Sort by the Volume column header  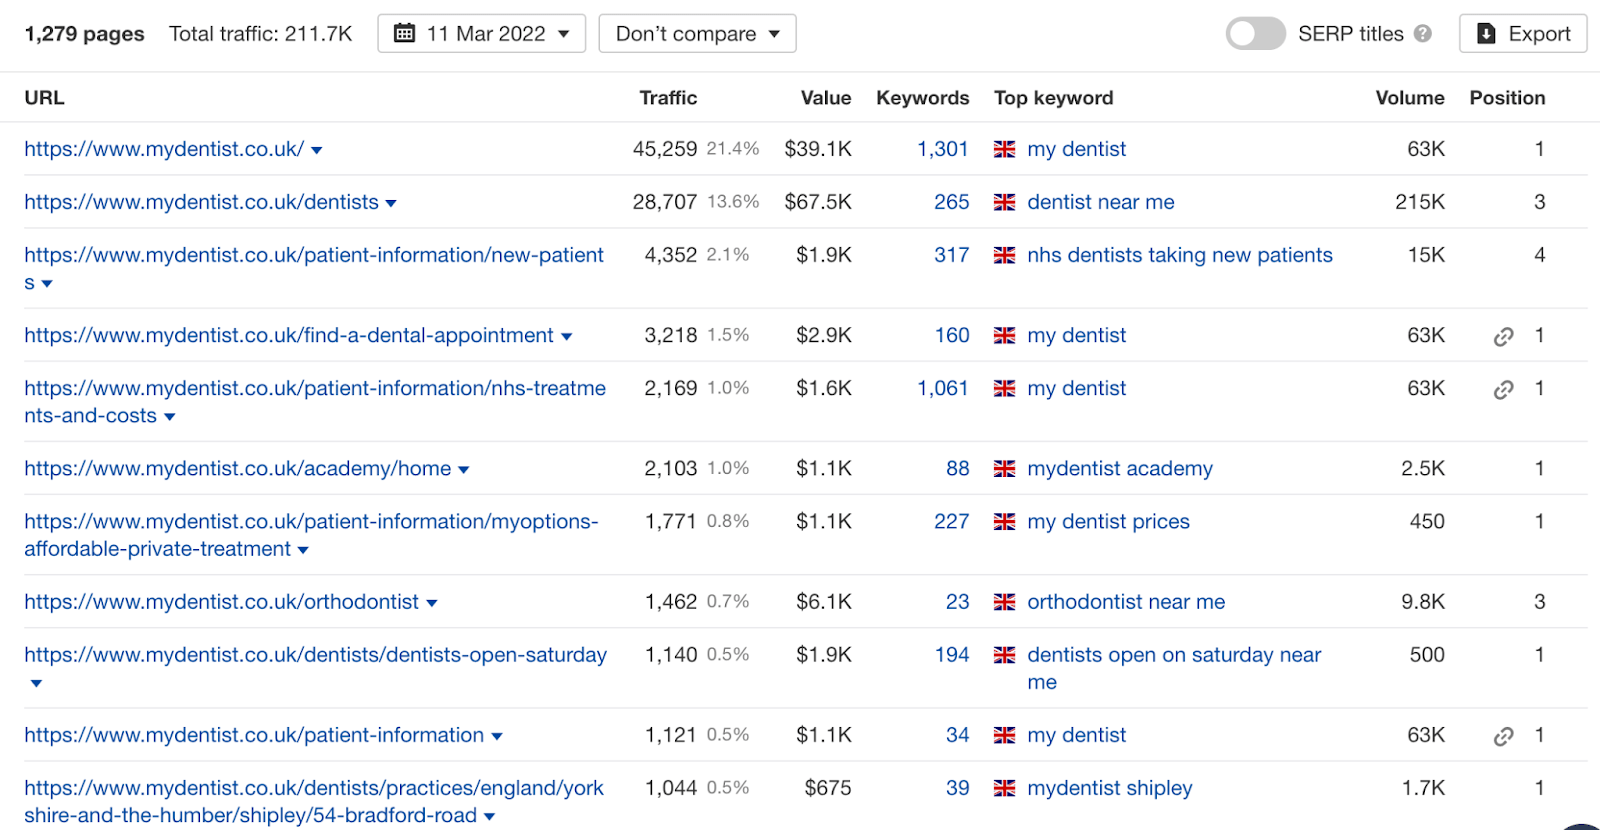(1409, 98)
